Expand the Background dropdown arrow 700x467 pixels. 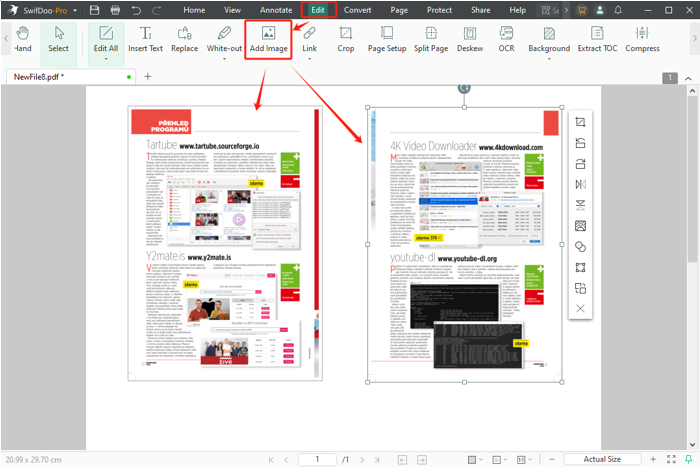coord(549,59)
